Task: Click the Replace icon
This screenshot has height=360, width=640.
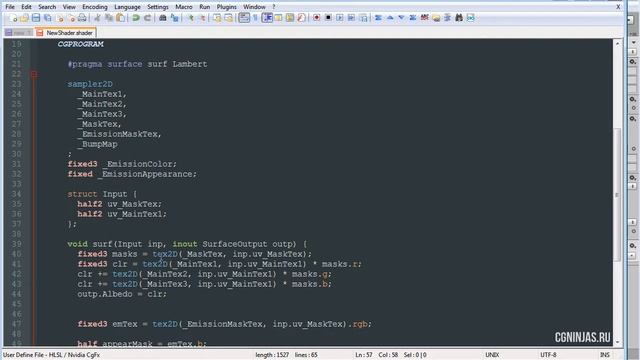Action: tap(175, 18)
